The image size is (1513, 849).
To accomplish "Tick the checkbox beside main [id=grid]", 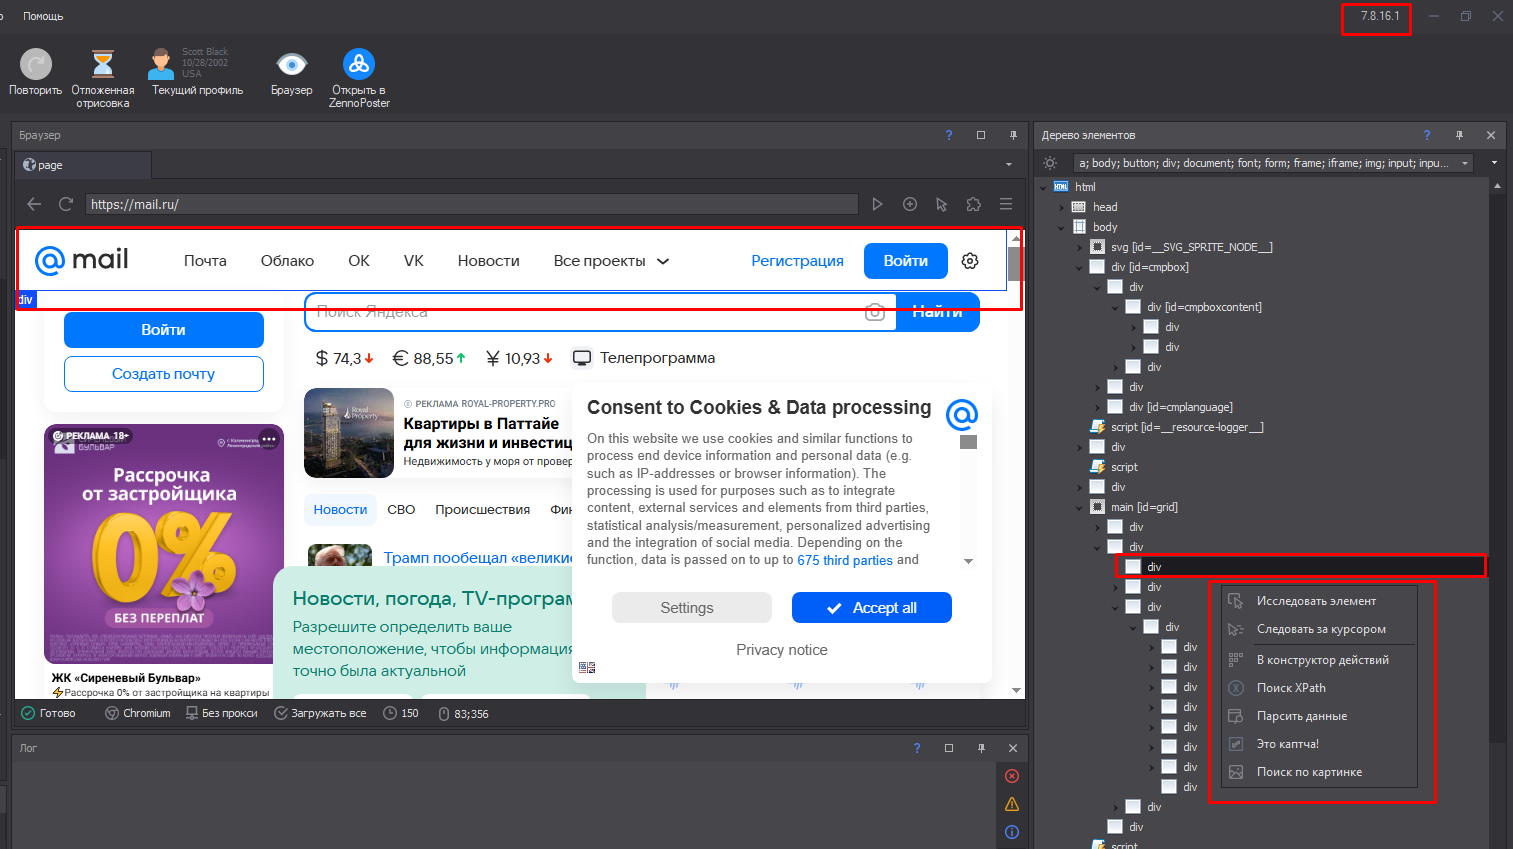I will coord(1097,507).
